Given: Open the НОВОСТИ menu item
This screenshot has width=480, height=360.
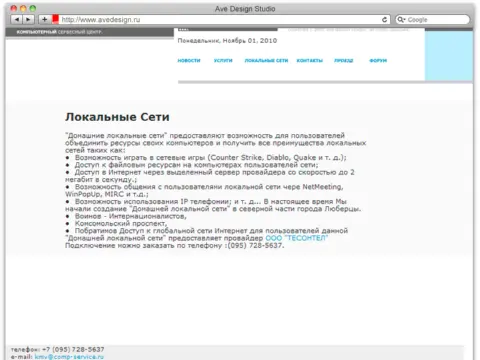Looking at the screenshot, I should pos(189,60).
